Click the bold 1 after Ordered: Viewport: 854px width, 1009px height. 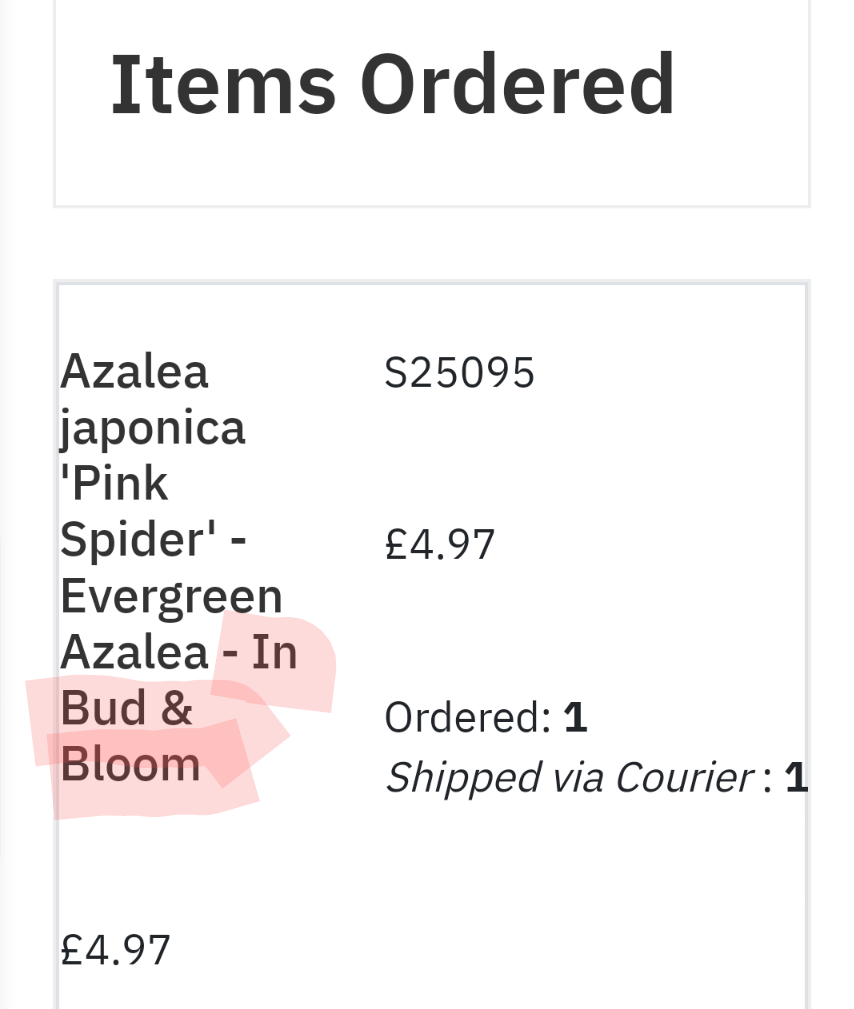(574, 717)
